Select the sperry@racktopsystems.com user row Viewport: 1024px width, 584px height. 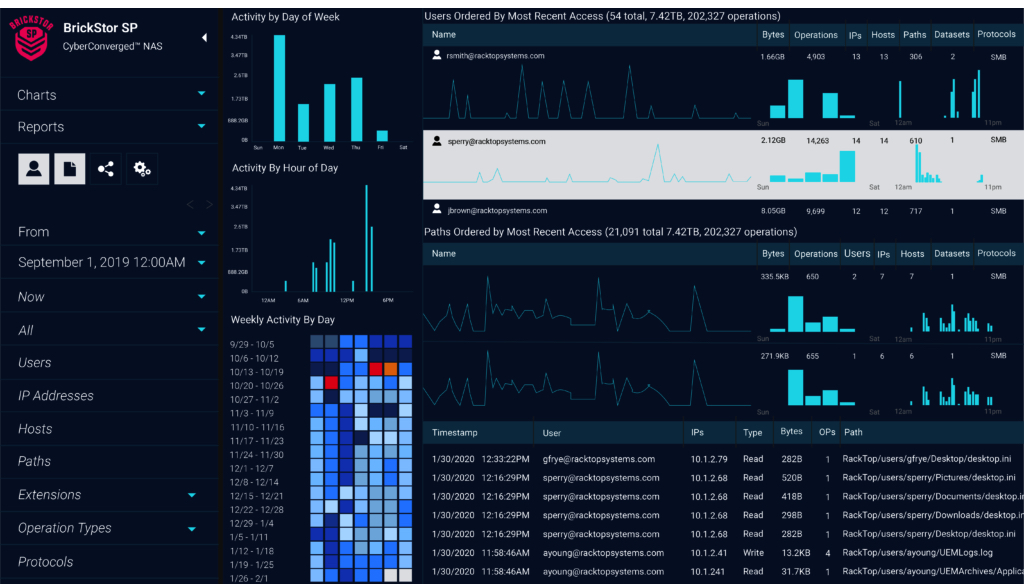pyautogui.click(x=723, y=165)
